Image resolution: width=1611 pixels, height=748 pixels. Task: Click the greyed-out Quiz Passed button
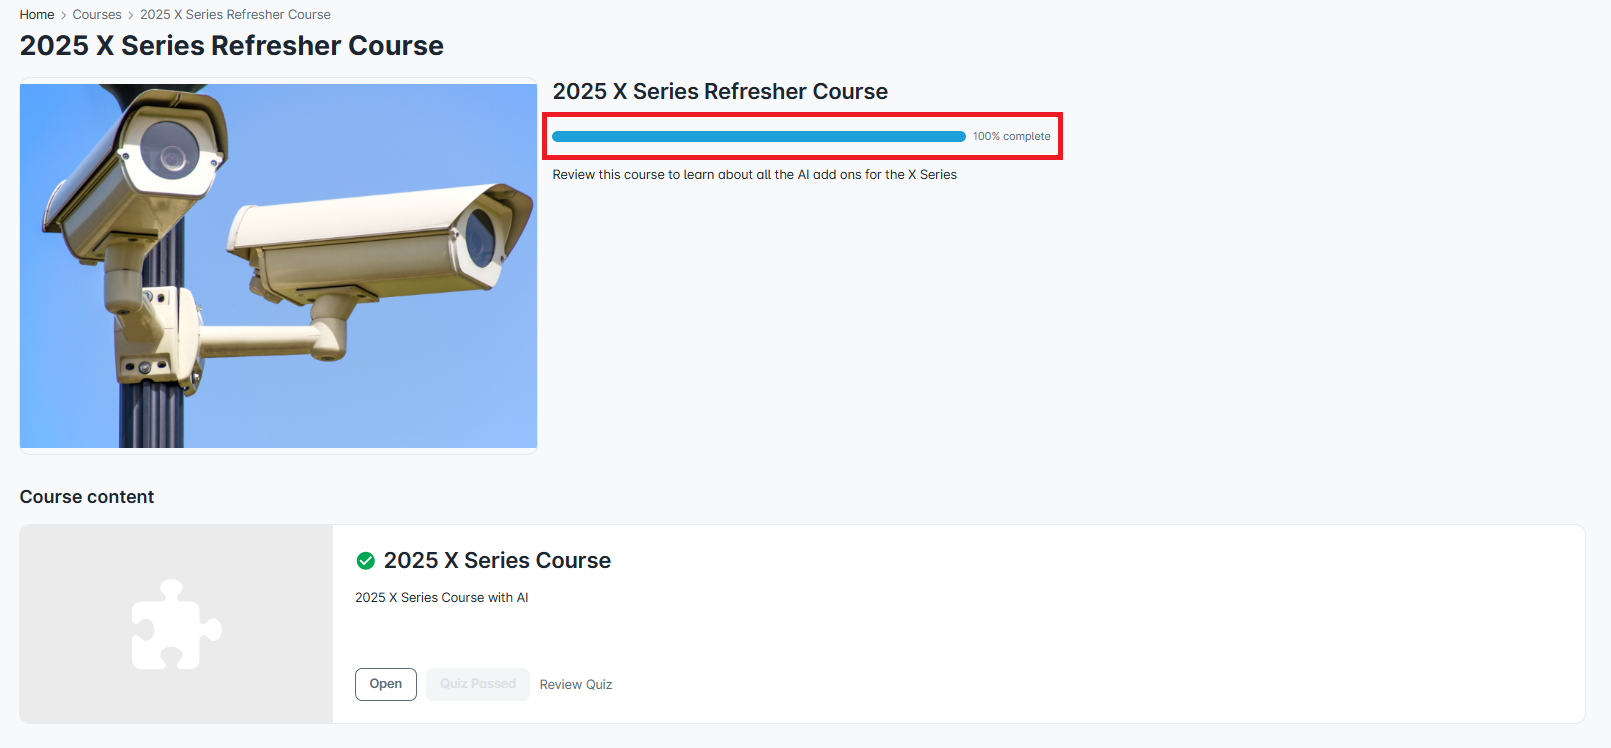[x=478, y=684]
